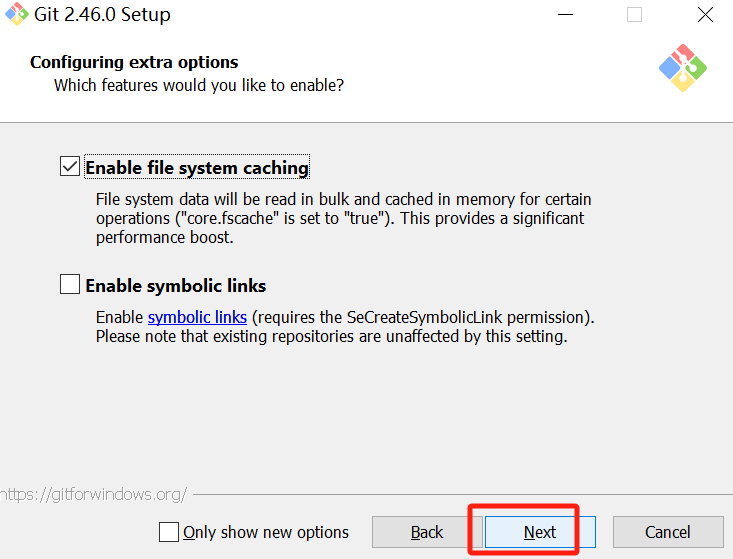Click the Only show new options label
The height and width of the screenshot is (559, 733).
[266, 532]
